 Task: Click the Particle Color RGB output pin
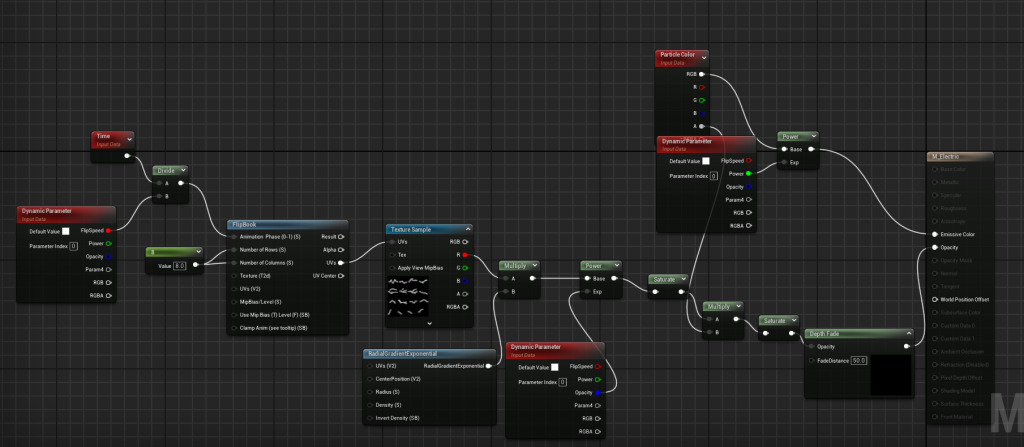[701, 74]
